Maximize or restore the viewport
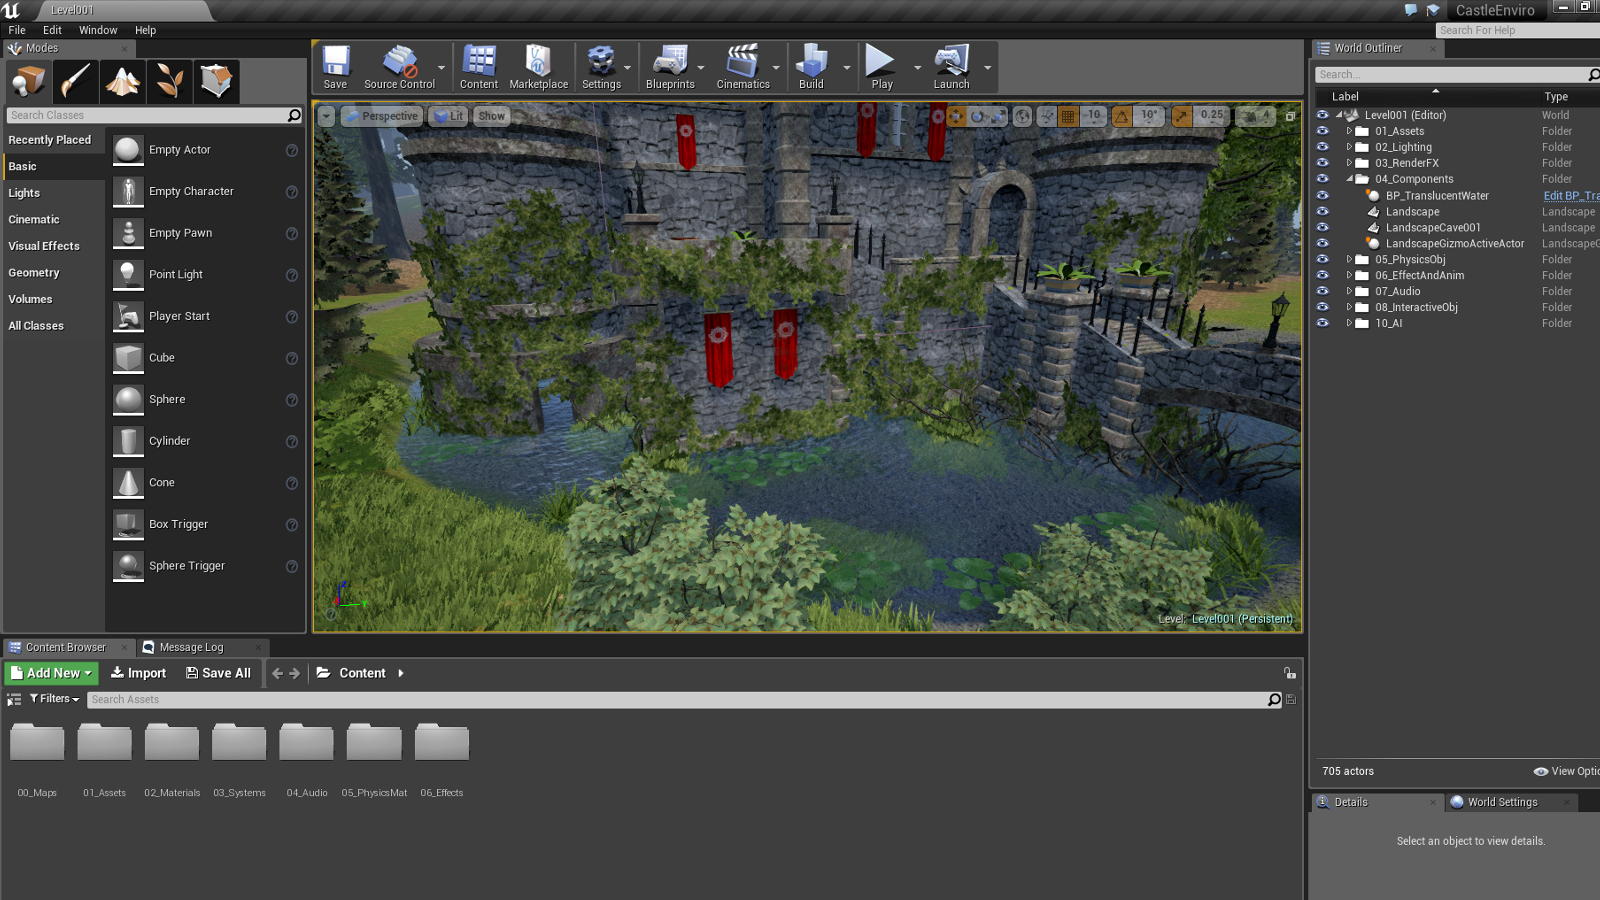1600x900 pixels. click(x=1290, y=117)
